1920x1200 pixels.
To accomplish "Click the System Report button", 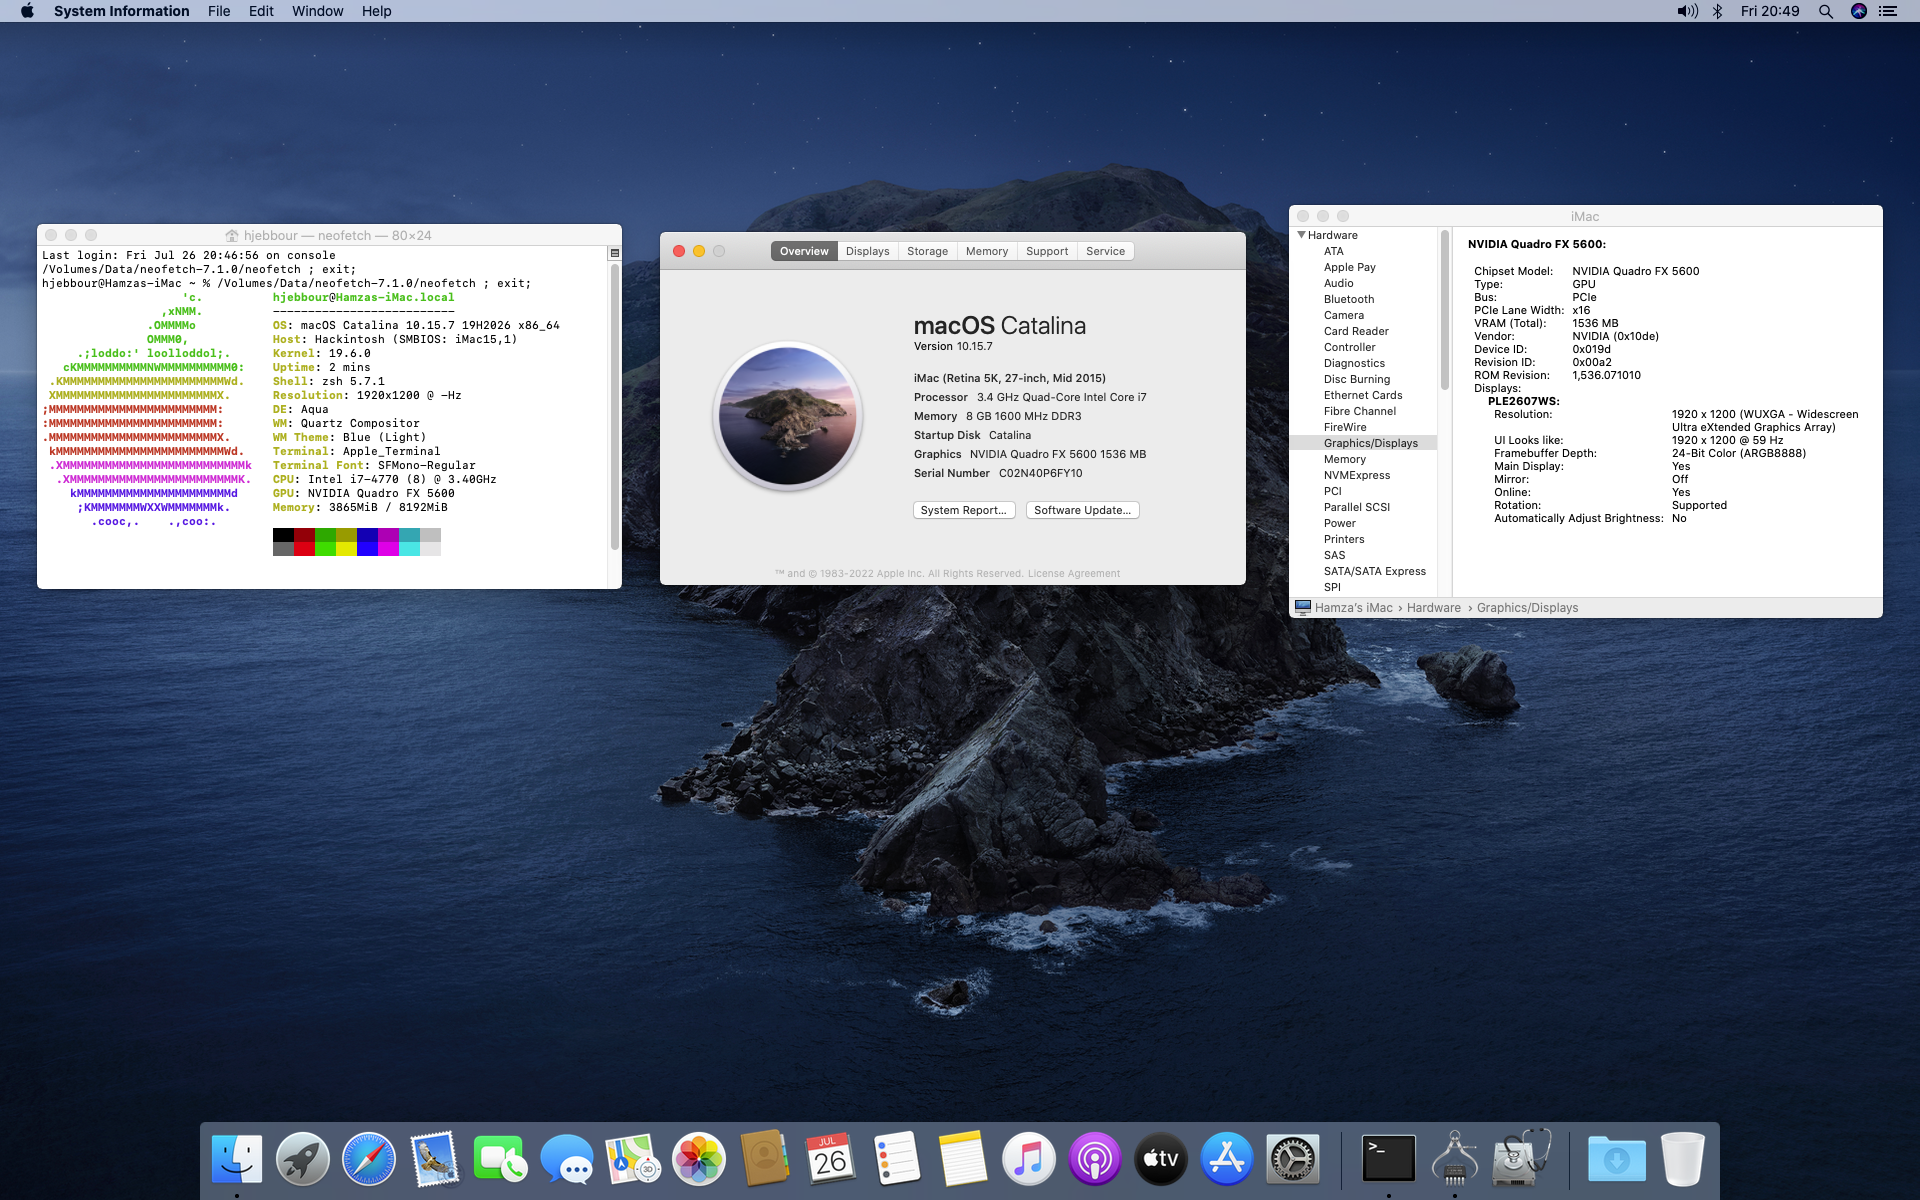I will click(x=963, y=510).
